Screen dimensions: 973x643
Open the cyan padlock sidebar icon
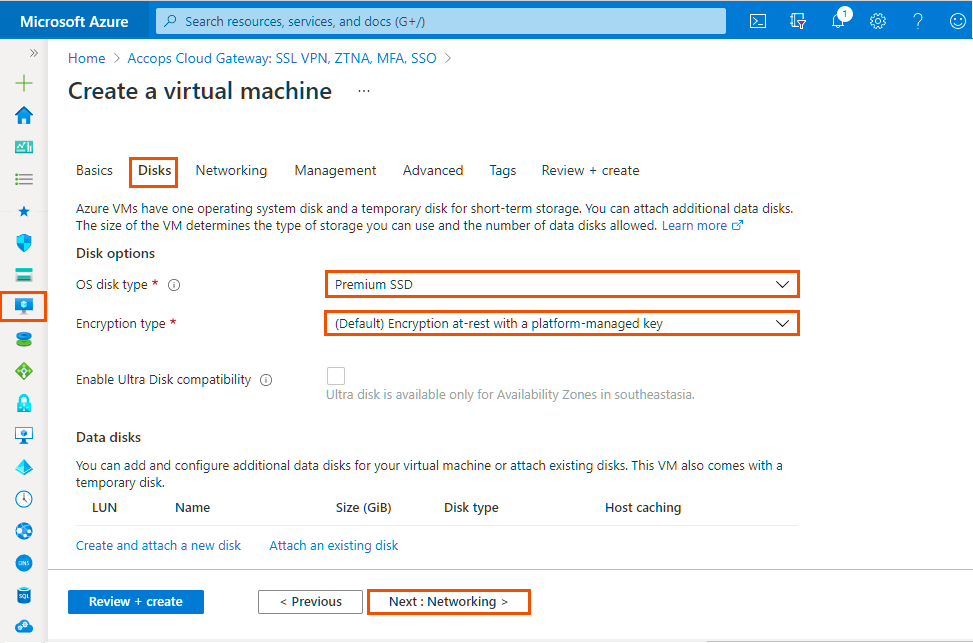pyautogui.click(x=24, y=403)
